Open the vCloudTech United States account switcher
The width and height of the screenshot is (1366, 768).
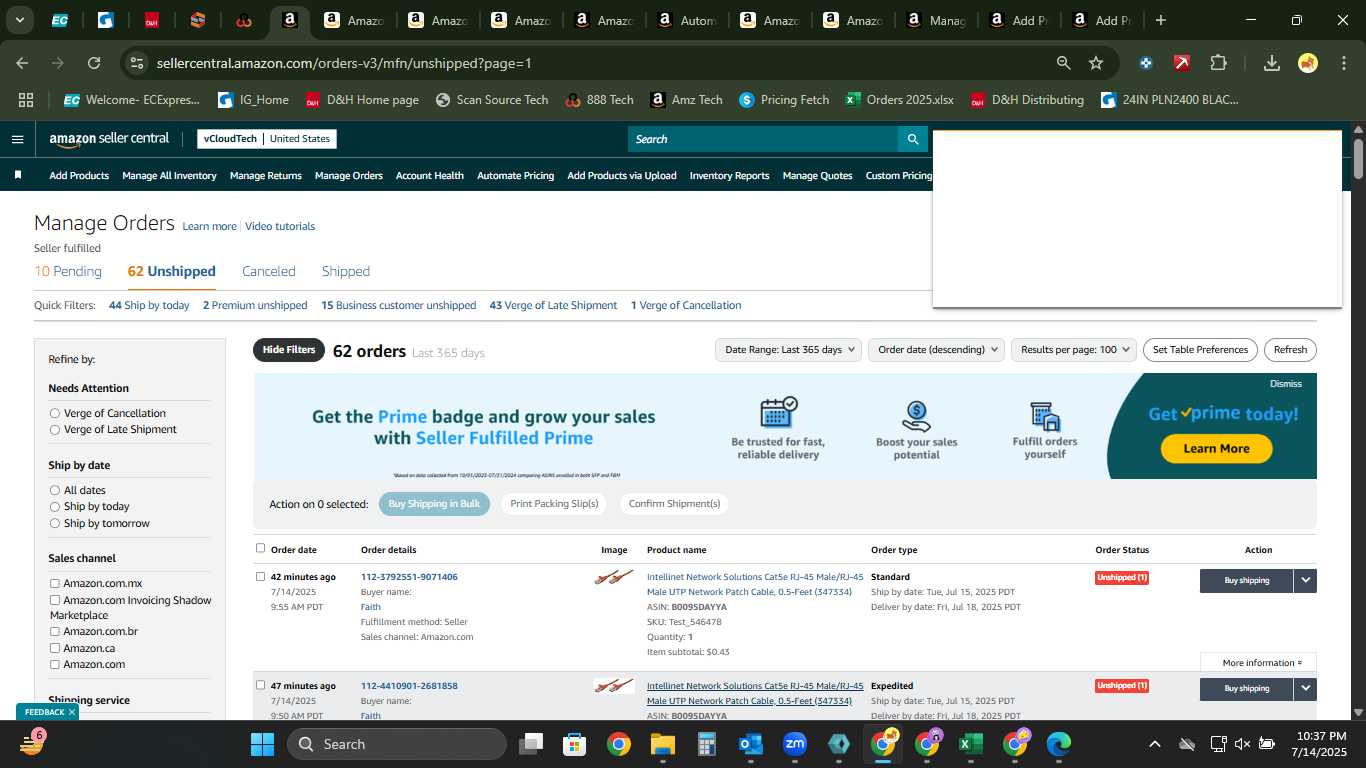(x=267, y=139)
